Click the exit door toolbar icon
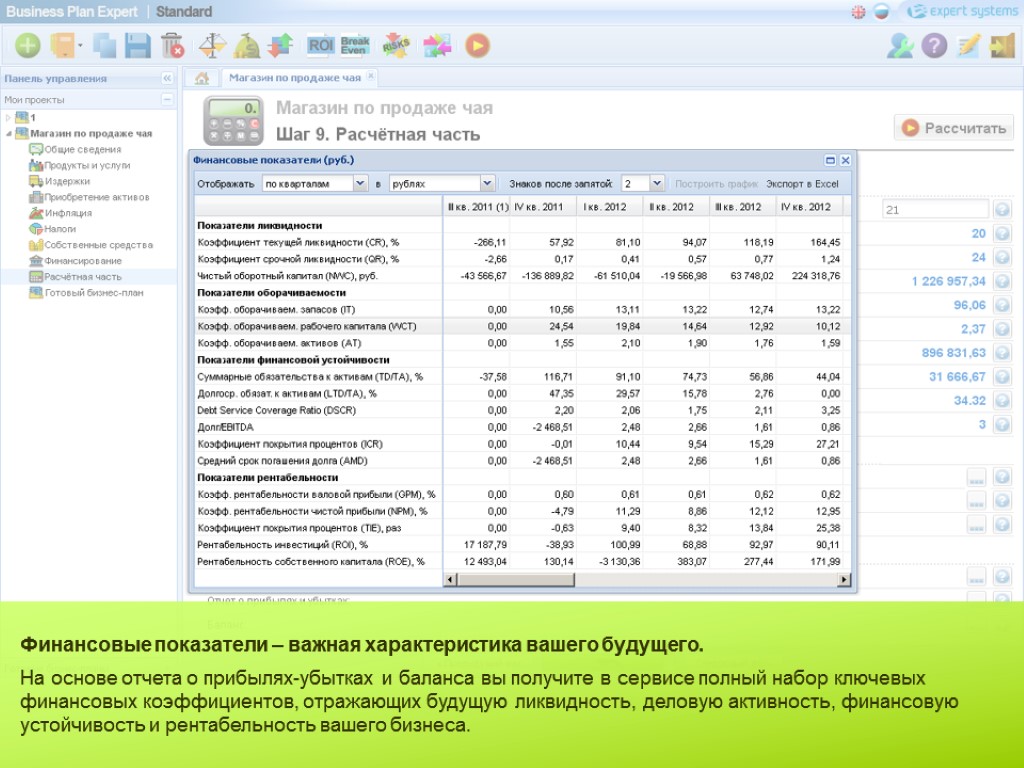The width and height of the screenshot is (1024, 768). click(1002, 46)
